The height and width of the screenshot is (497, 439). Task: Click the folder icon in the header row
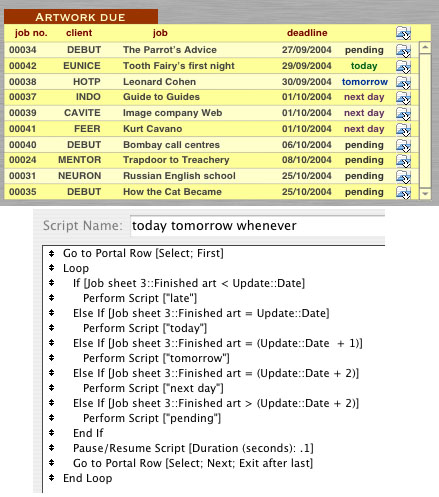(x=403, y=33)
